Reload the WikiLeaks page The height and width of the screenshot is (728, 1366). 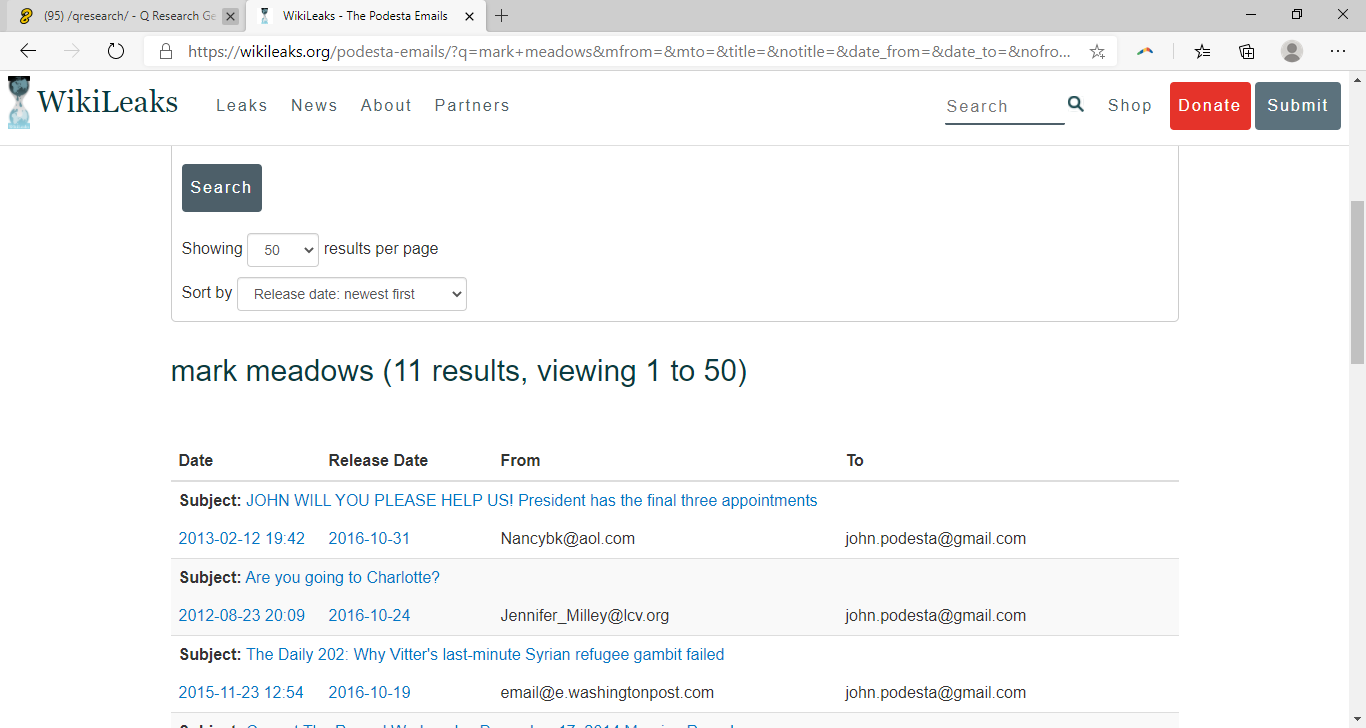tap(115, 51)
